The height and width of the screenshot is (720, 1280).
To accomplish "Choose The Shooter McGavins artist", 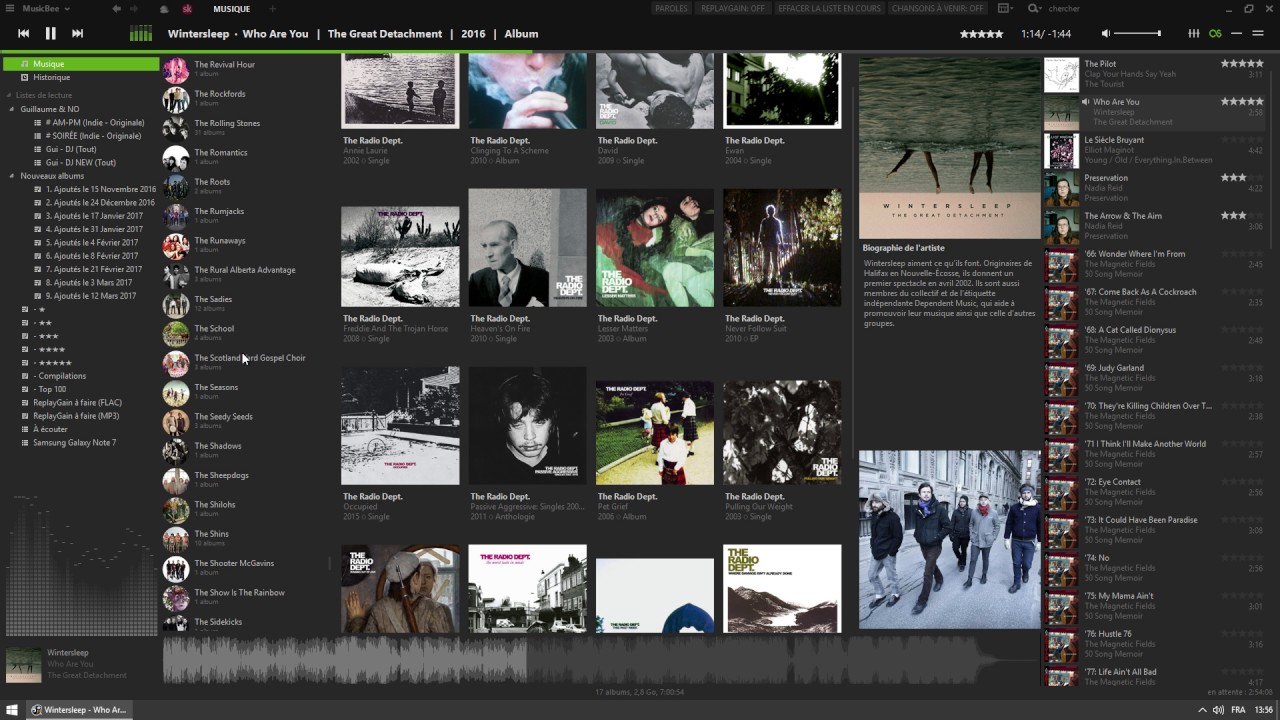I will point(234,563).
